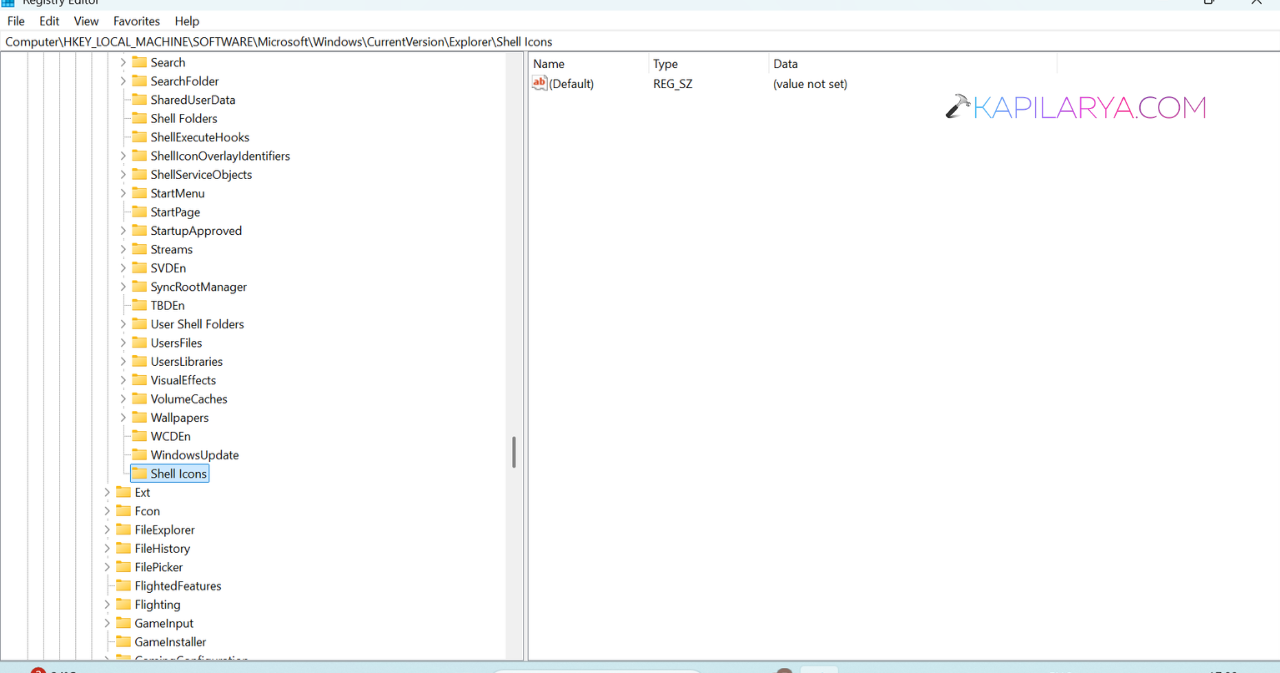Click the TBDEn folder icon
The image size is (1280, 673).
(140, 305)
